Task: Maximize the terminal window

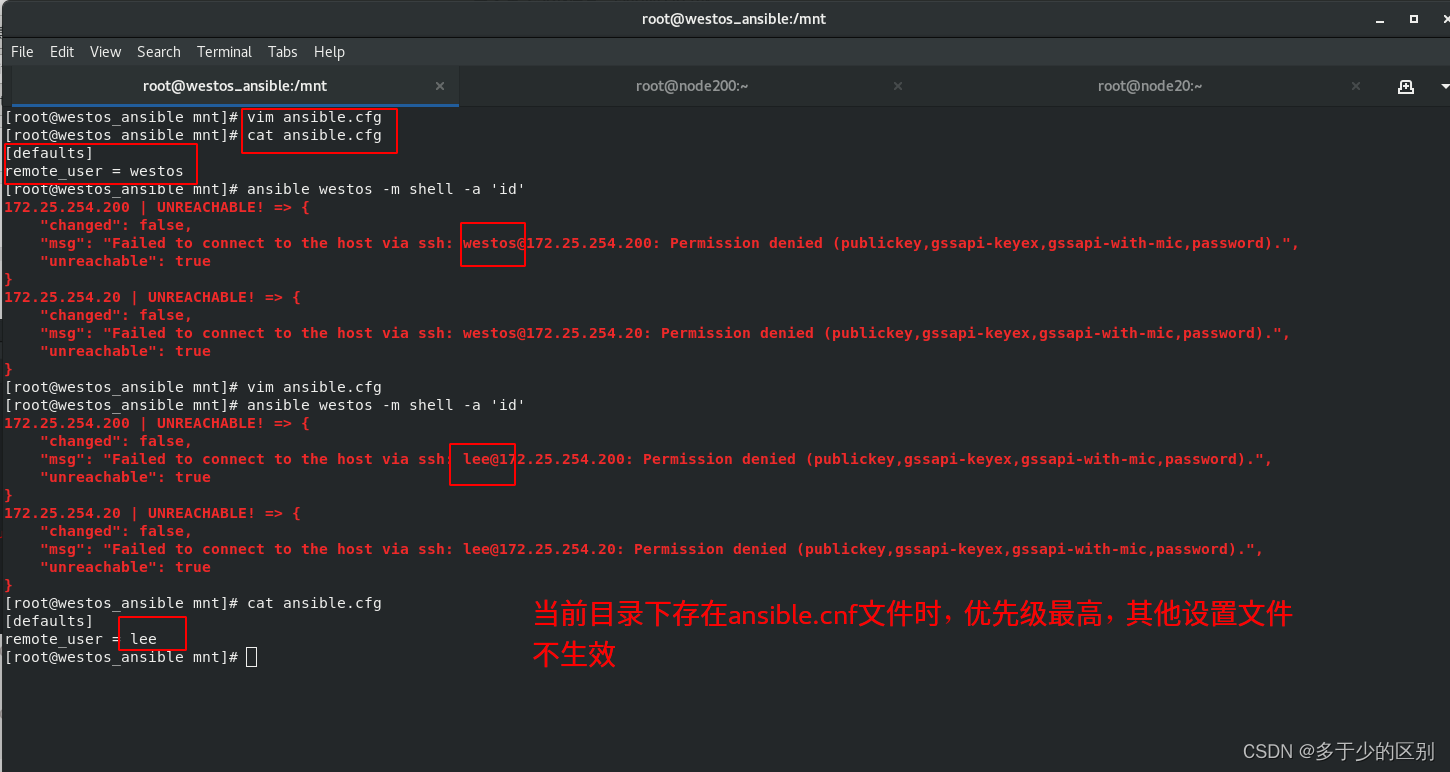Action: (1413, 18)
